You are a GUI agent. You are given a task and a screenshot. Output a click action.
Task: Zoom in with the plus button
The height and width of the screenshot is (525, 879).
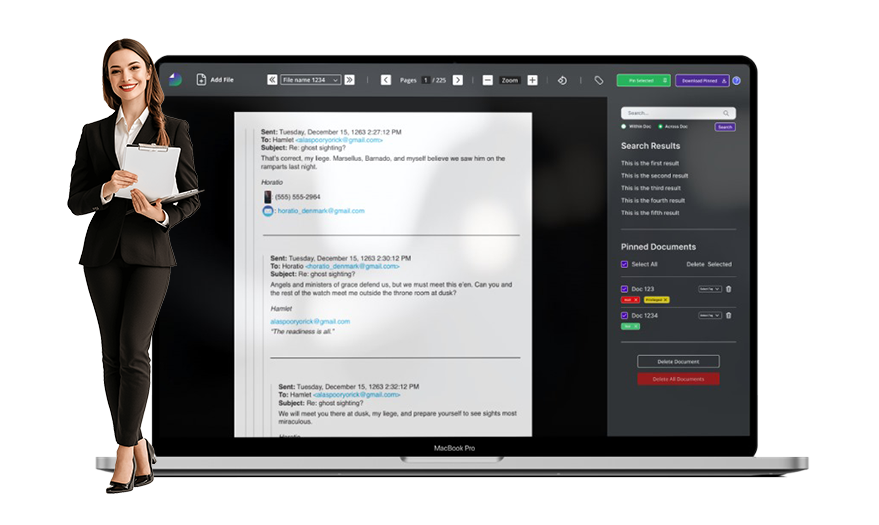[532, 80]
